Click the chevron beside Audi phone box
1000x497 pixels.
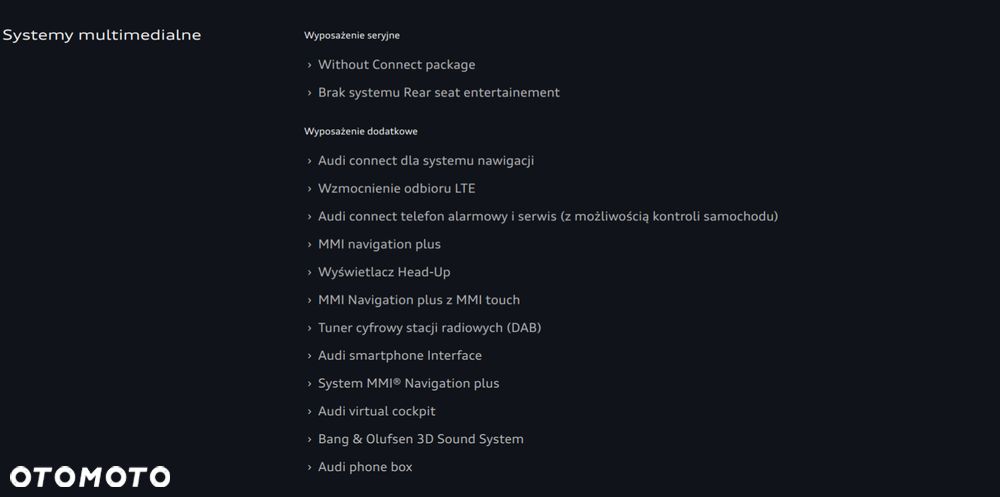coord(310,467)
